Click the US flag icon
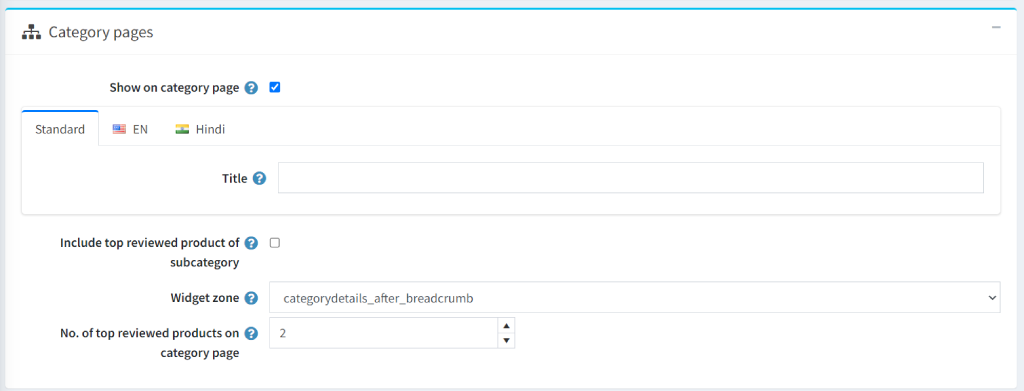Screen dimensions: 1024x391 point(119,129)
